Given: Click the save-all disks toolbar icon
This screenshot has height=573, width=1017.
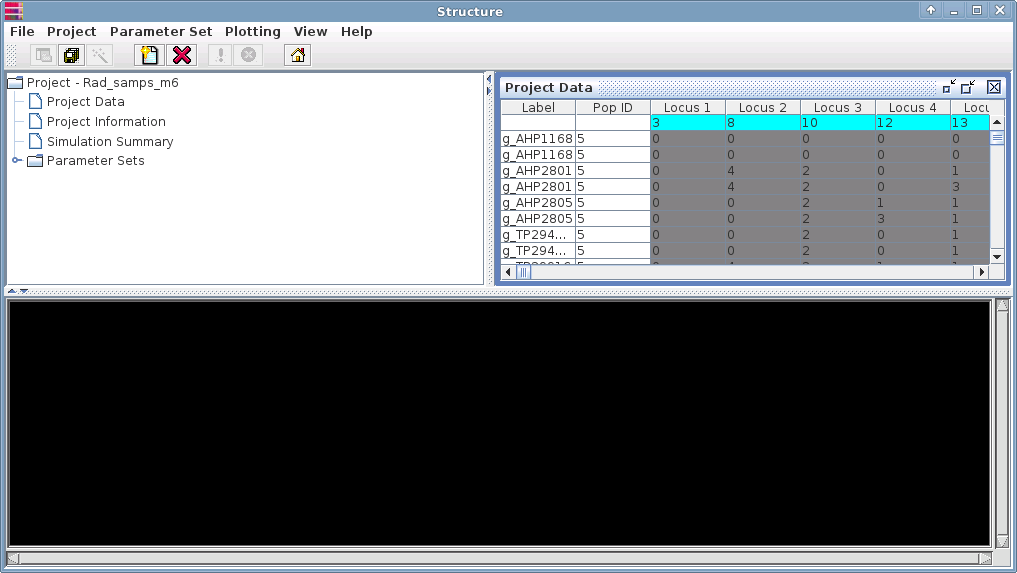Looking at the screenshot, I should (x=72, y=55).
